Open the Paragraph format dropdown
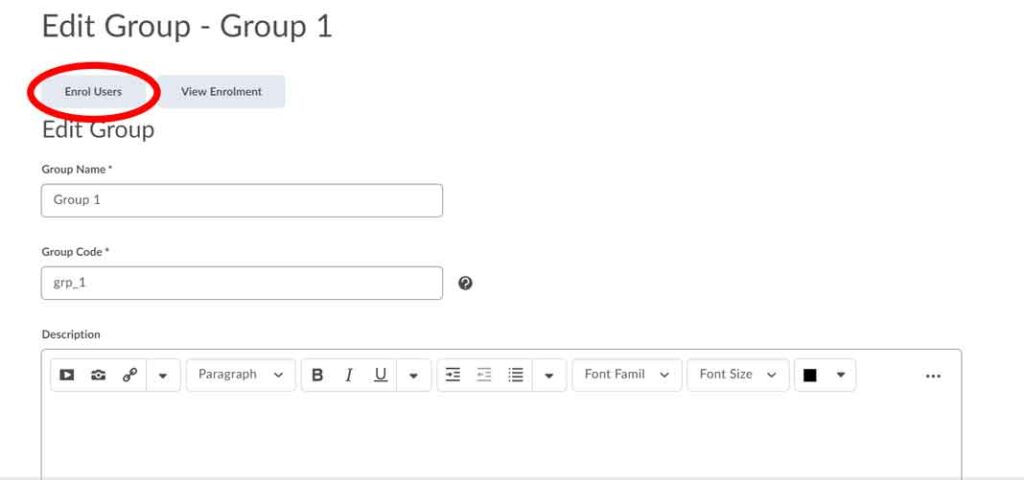Viewport: 1024px width, 480px height. 240,375
